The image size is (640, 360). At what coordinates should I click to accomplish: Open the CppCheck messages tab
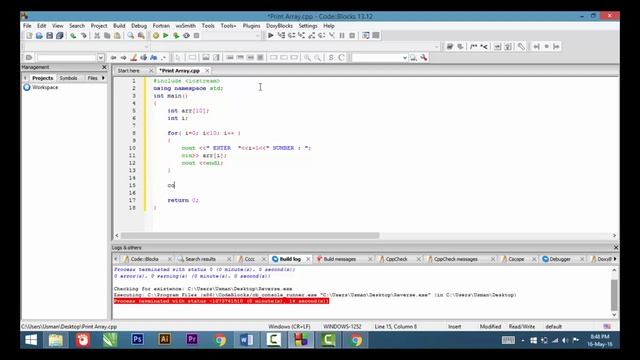click(x=456, y=259)
